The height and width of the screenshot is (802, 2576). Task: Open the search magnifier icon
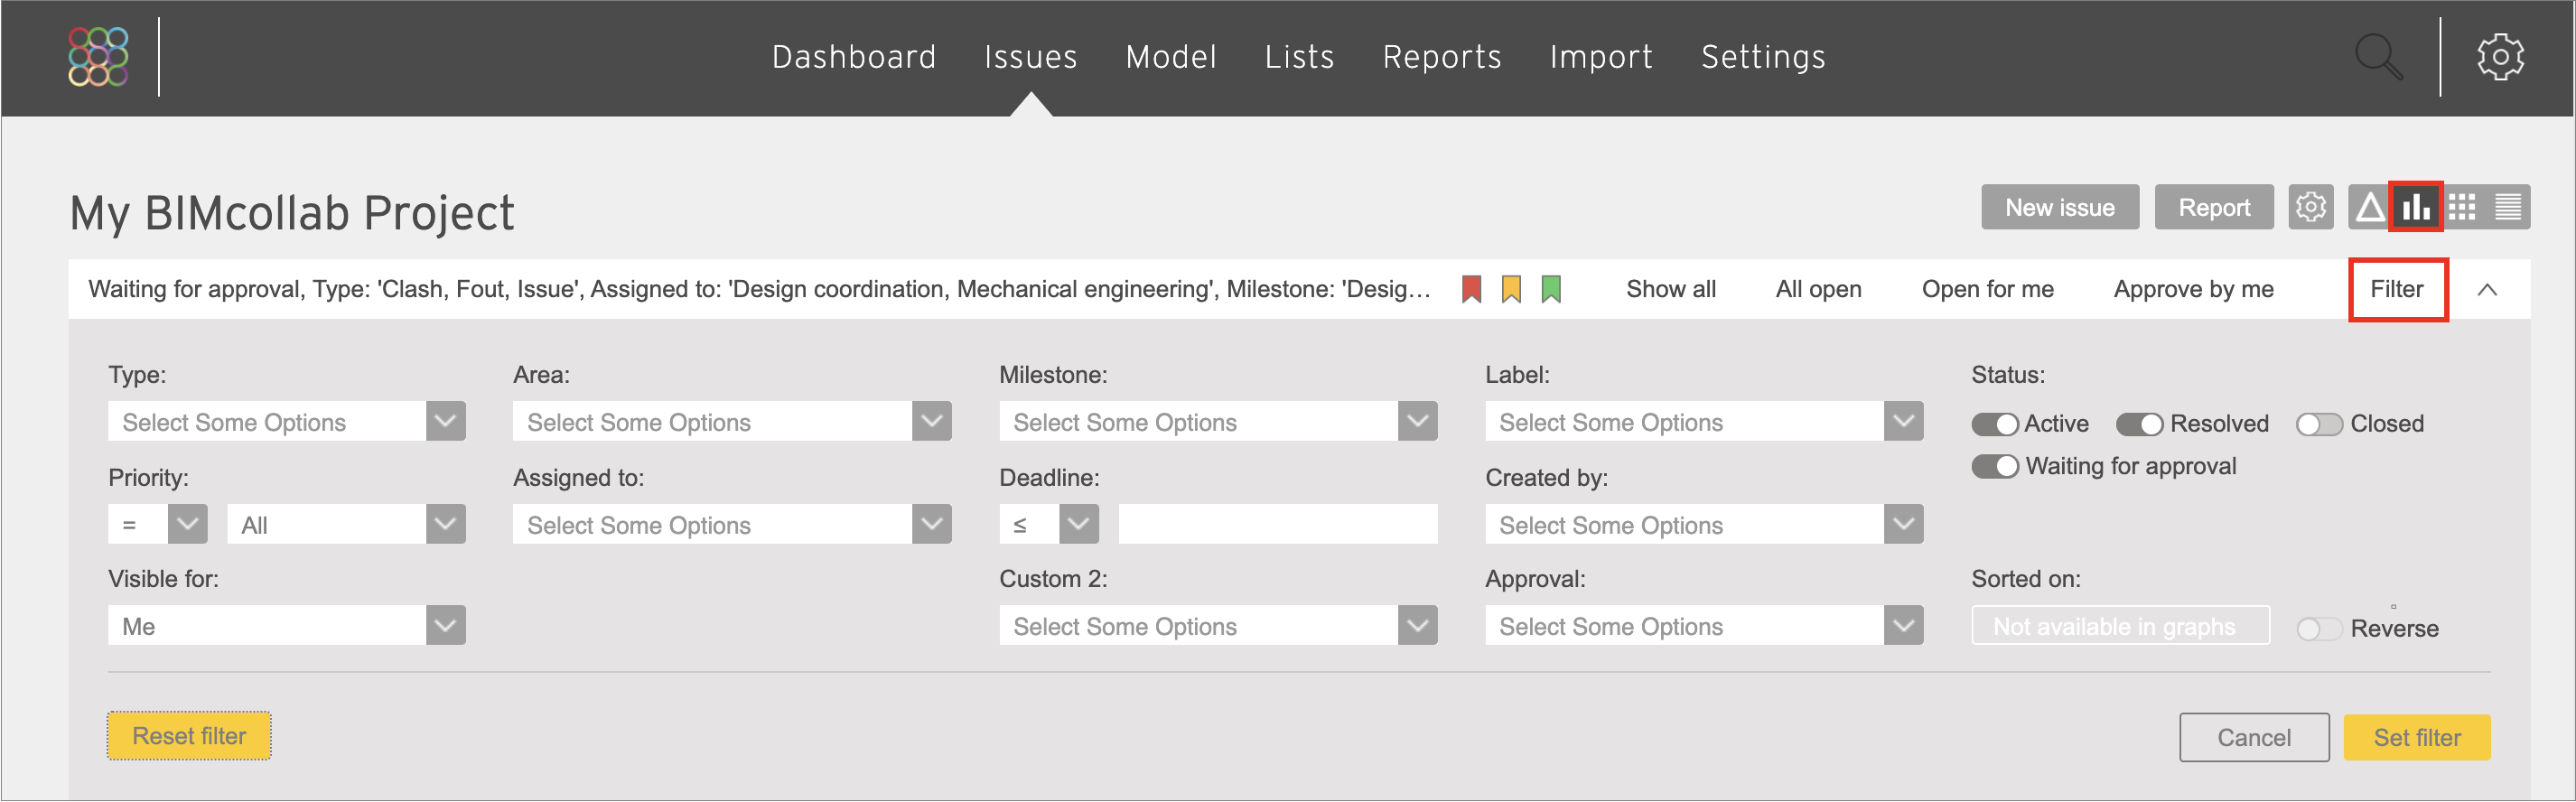coord(2379,57)
